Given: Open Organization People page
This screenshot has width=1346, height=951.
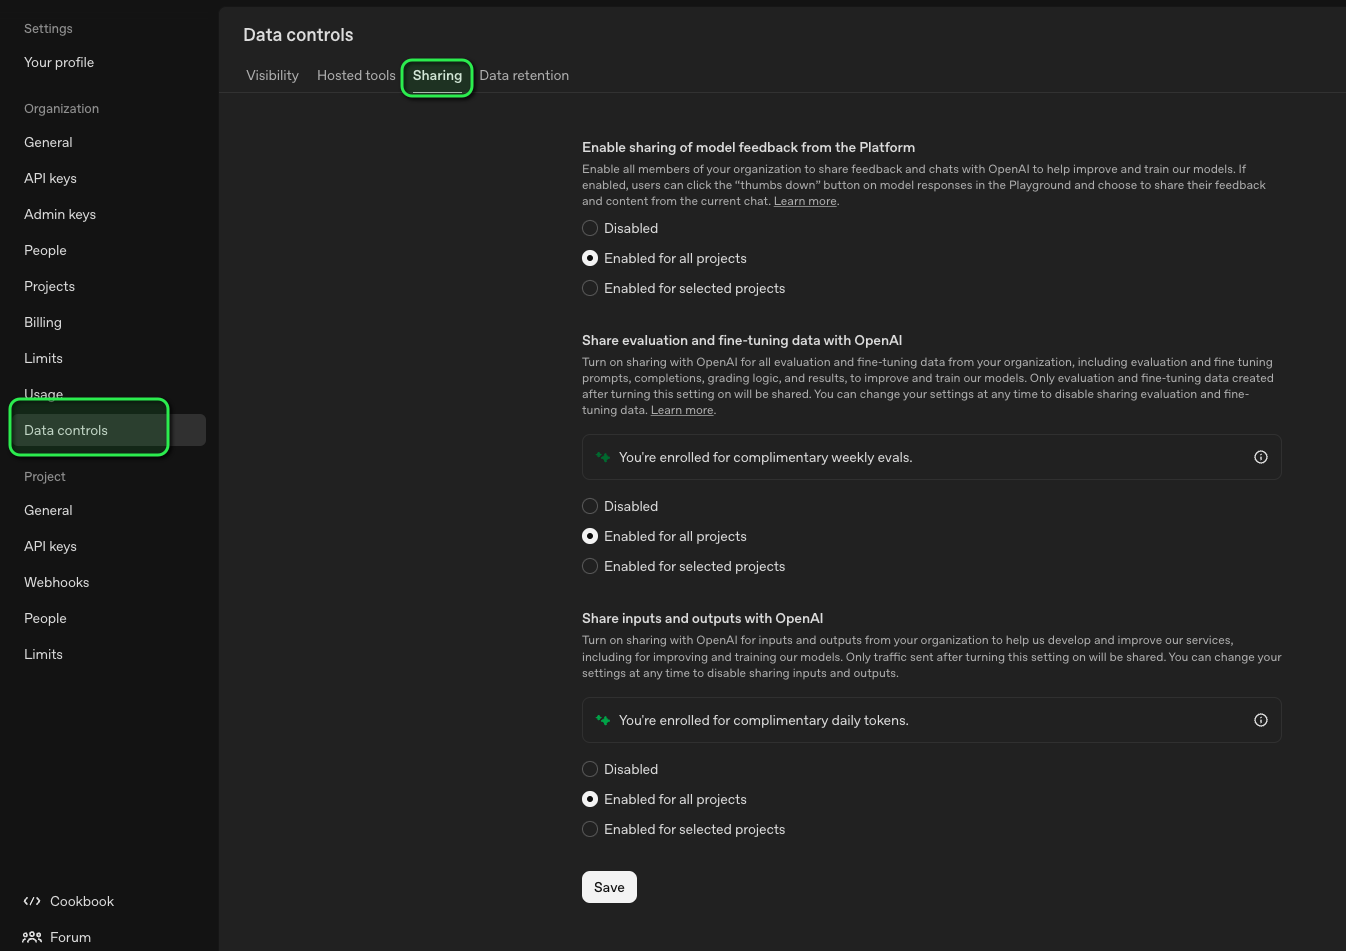Looking at the screenshot, I should coord(45,250).
